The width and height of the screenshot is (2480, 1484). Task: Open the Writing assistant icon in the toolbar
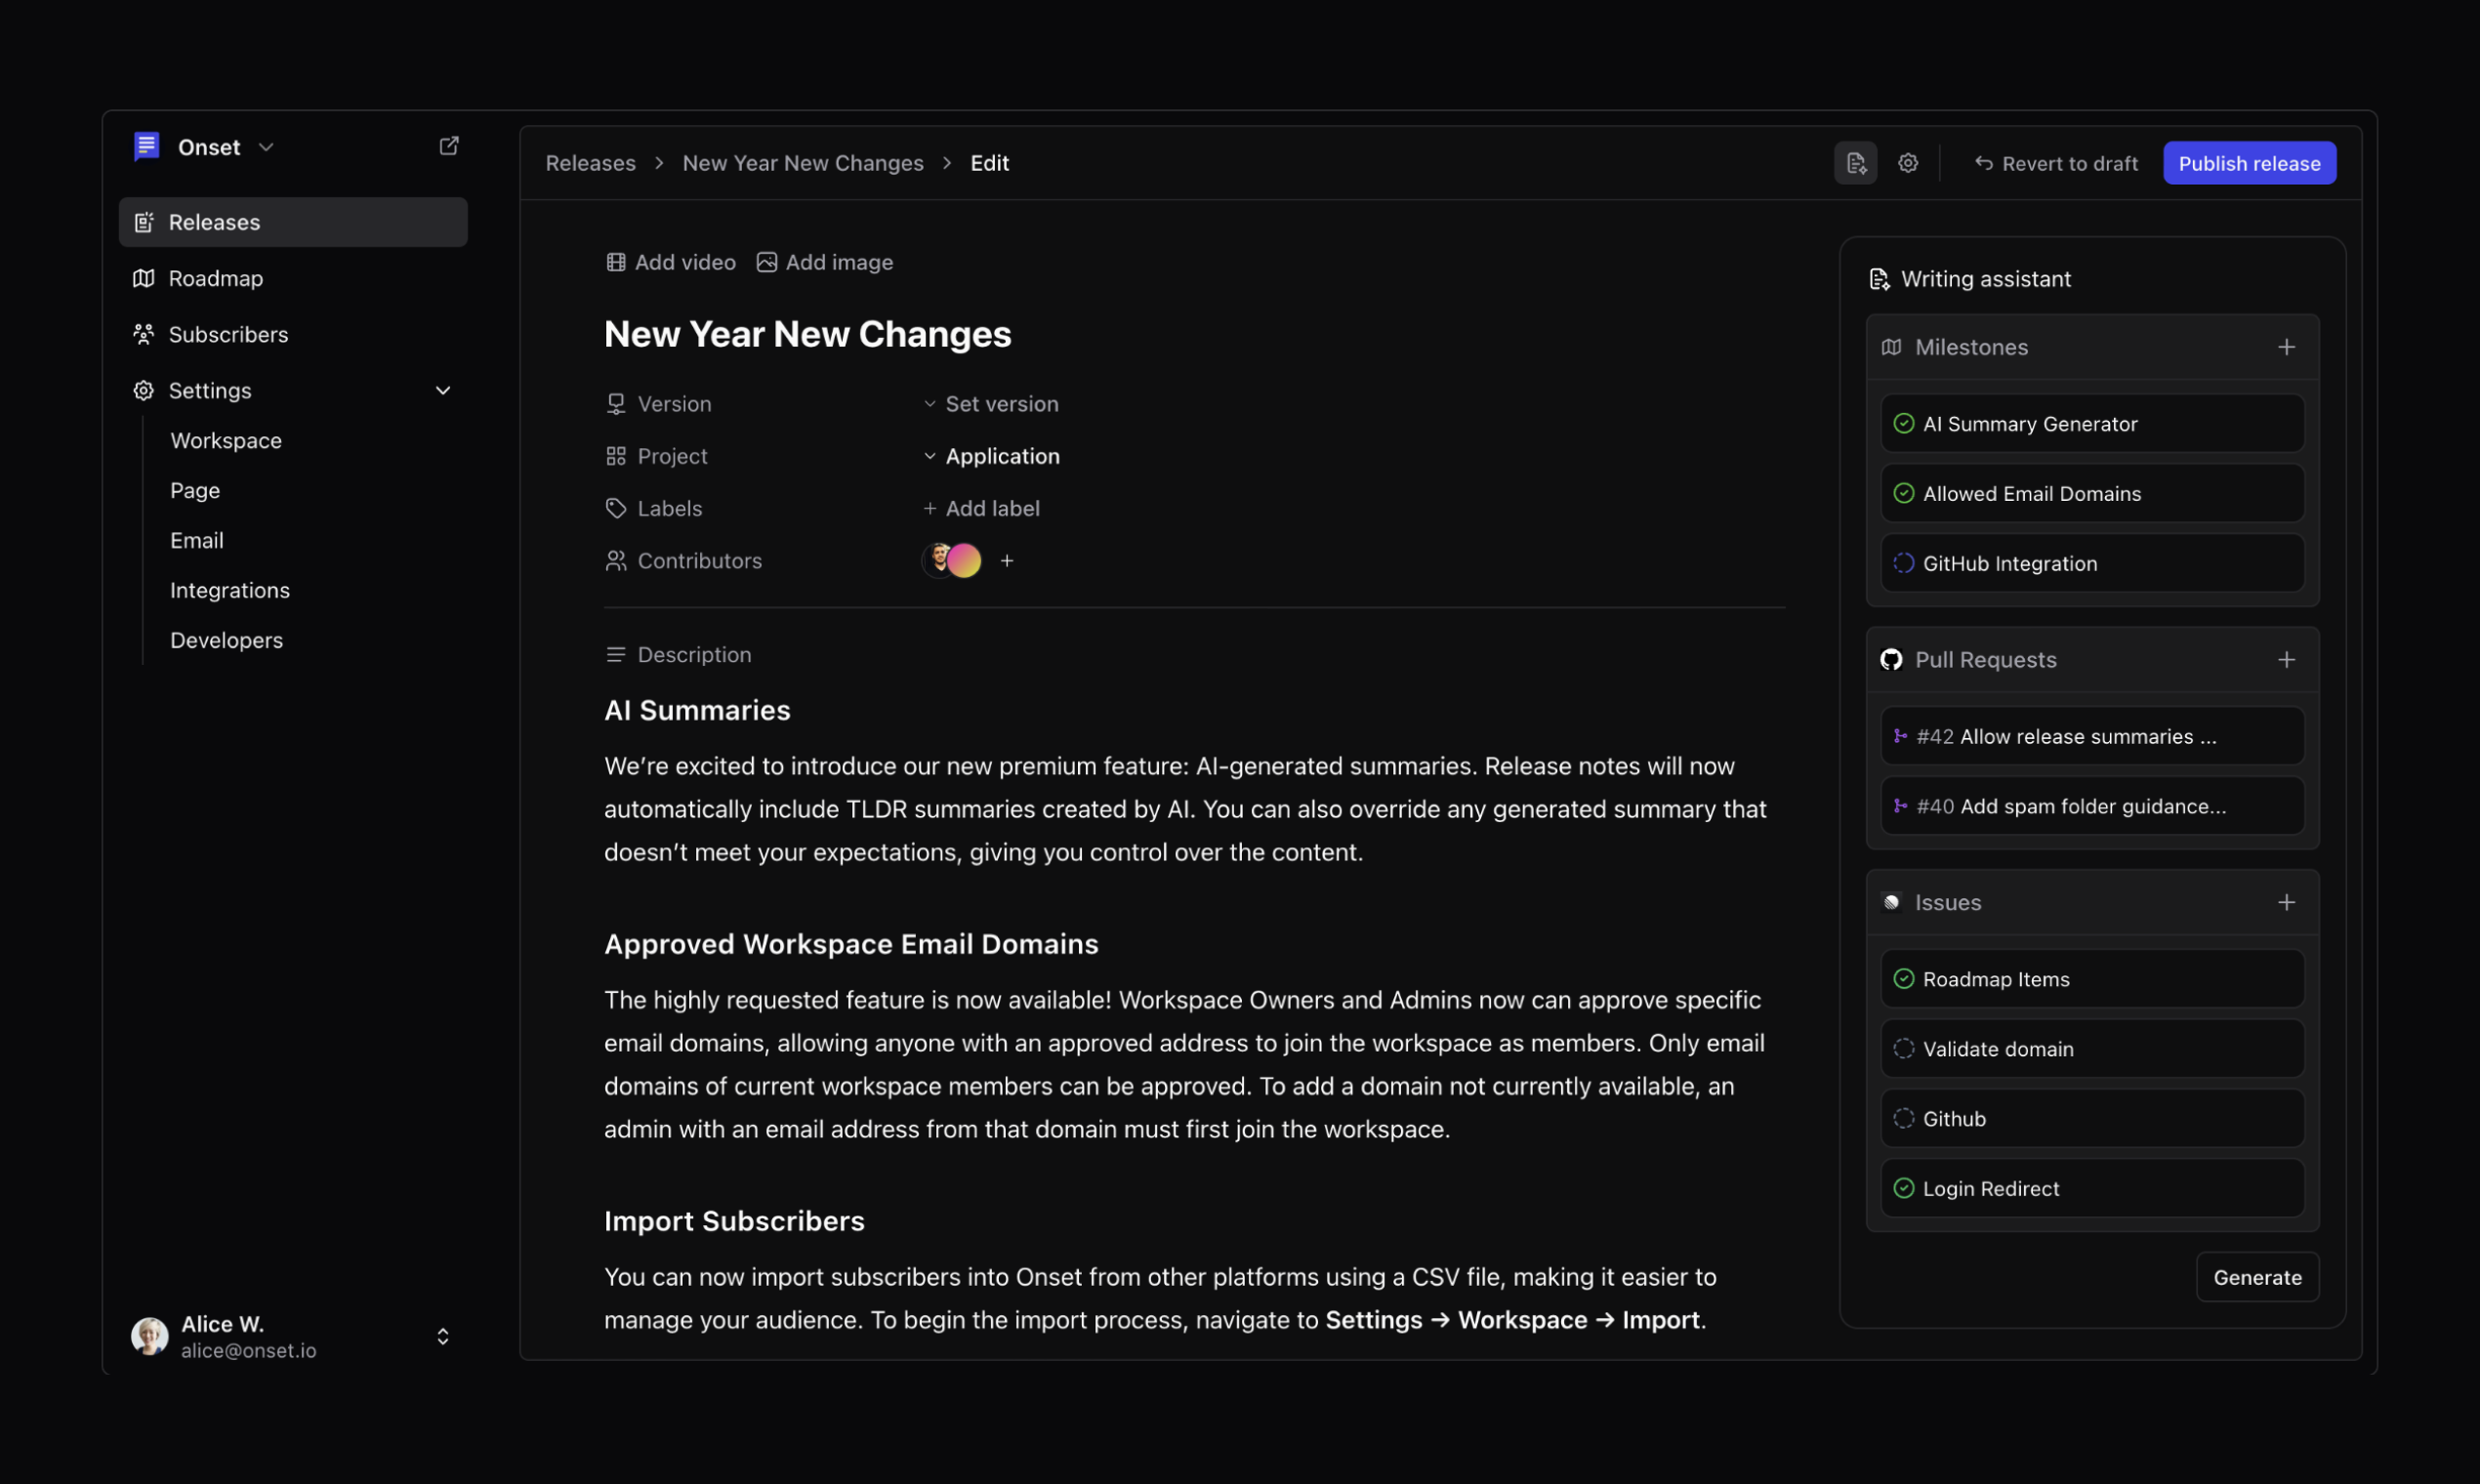point(1855,162)
